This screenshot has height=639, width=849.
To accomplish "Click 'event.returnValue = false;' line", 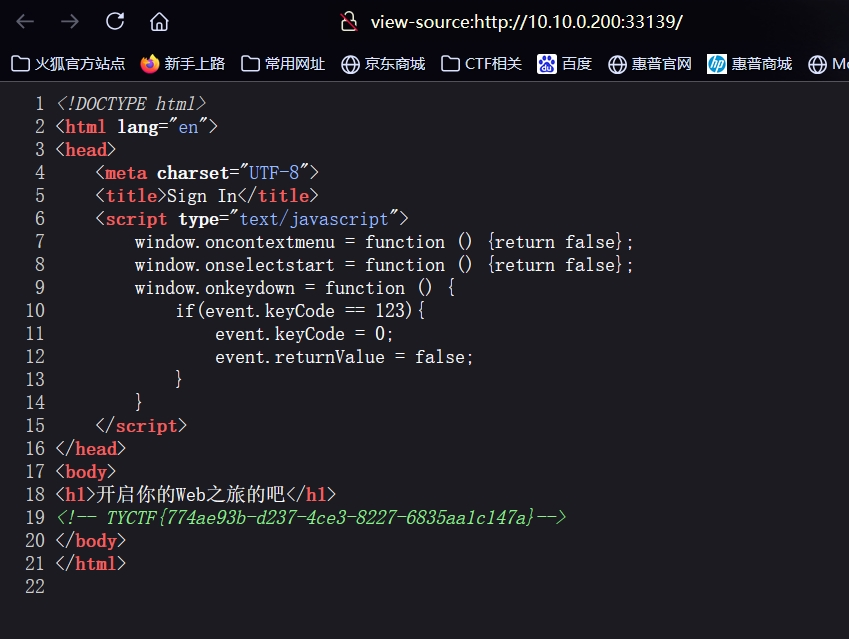I will (x=344, y=357).
